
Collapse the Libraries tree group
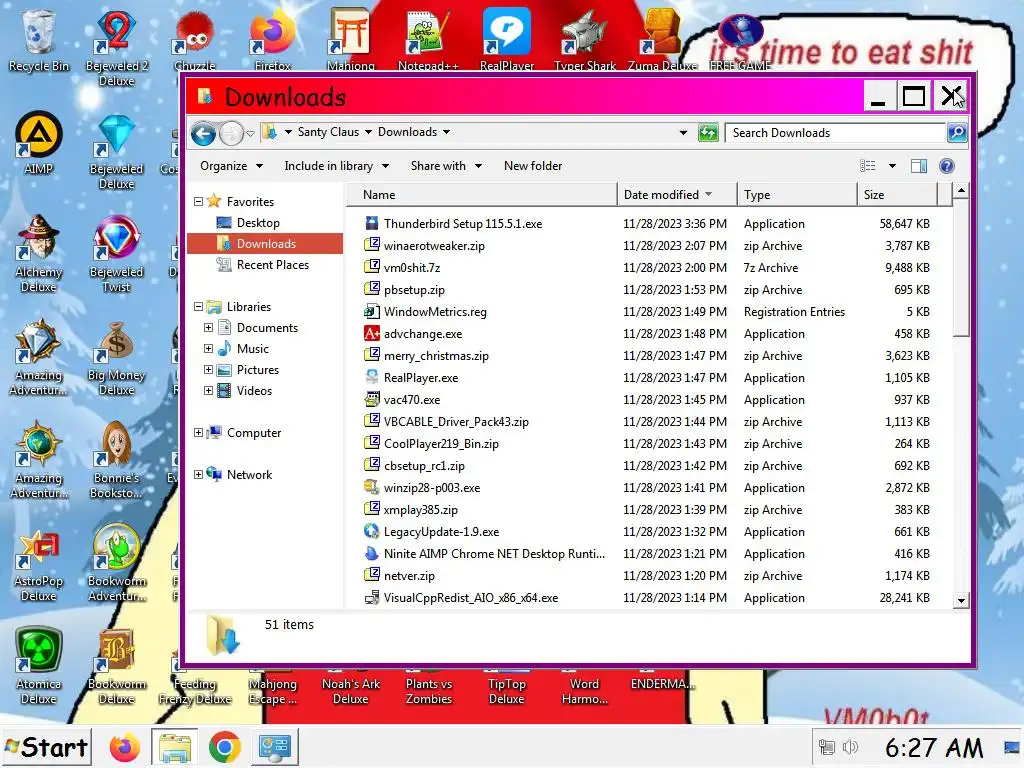click(x=198, y=306)
